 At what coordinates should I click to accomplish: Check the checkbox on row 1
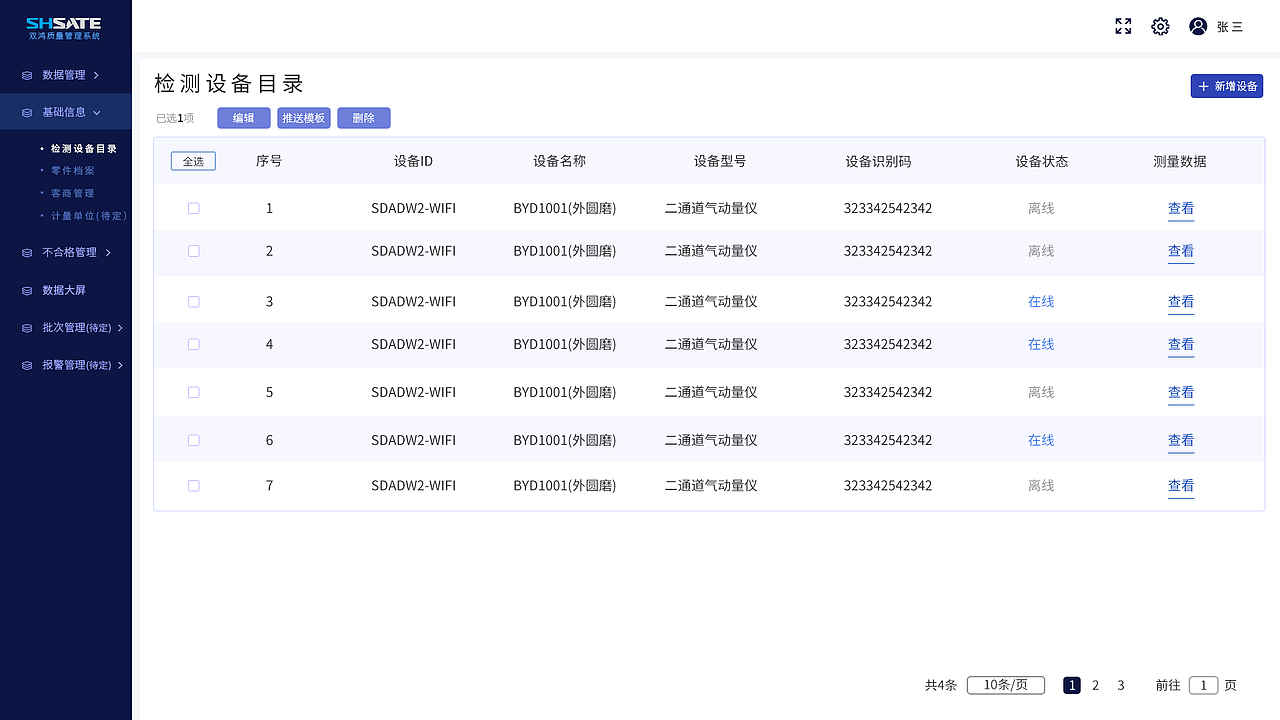193,208
